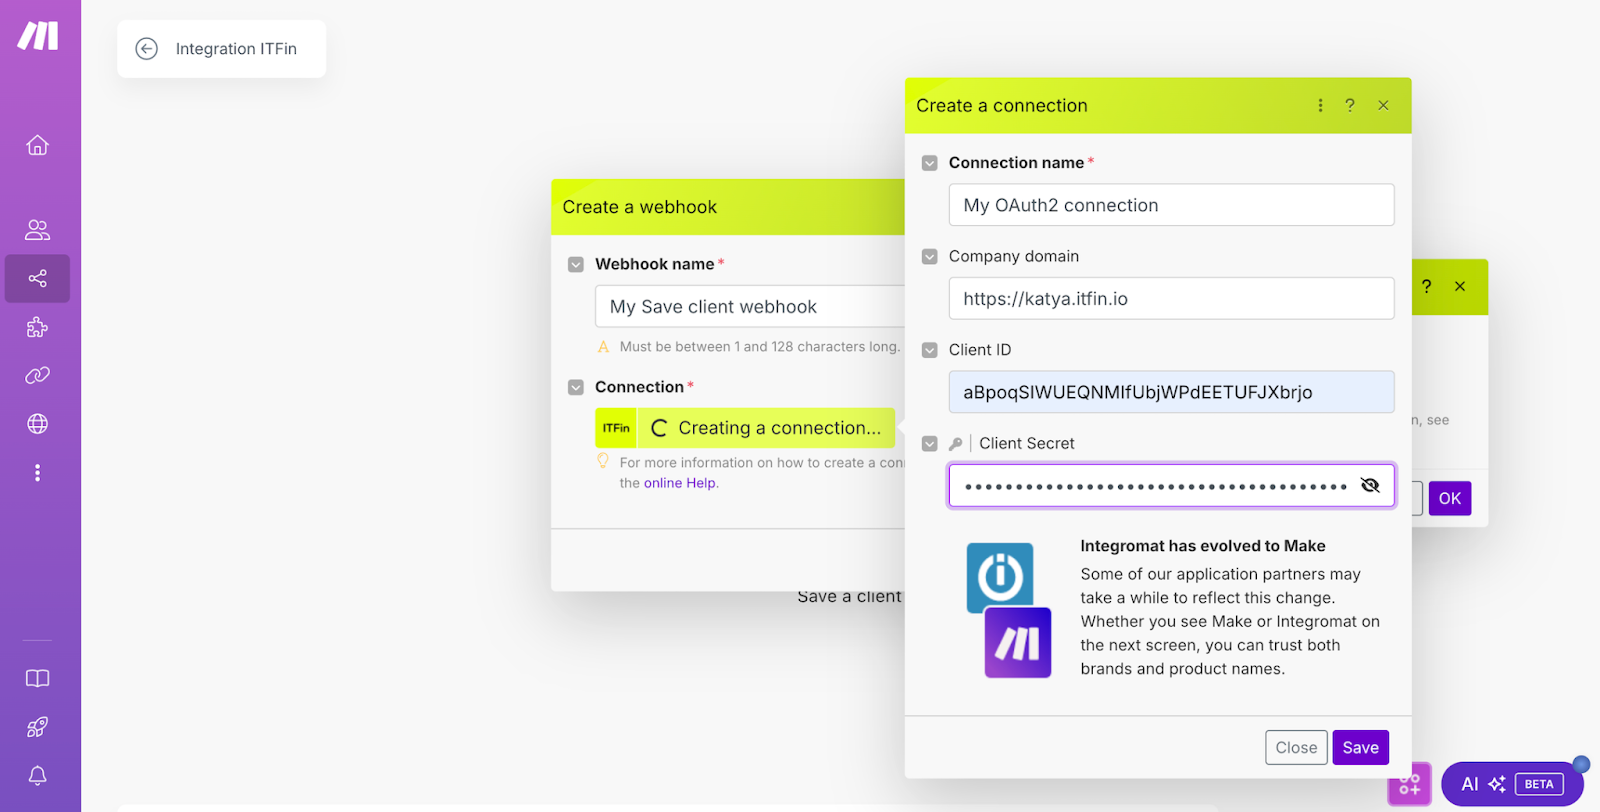Show the hidden Client Secret value
Screen dimensions: 1600x812
(x=1370, y=485)
